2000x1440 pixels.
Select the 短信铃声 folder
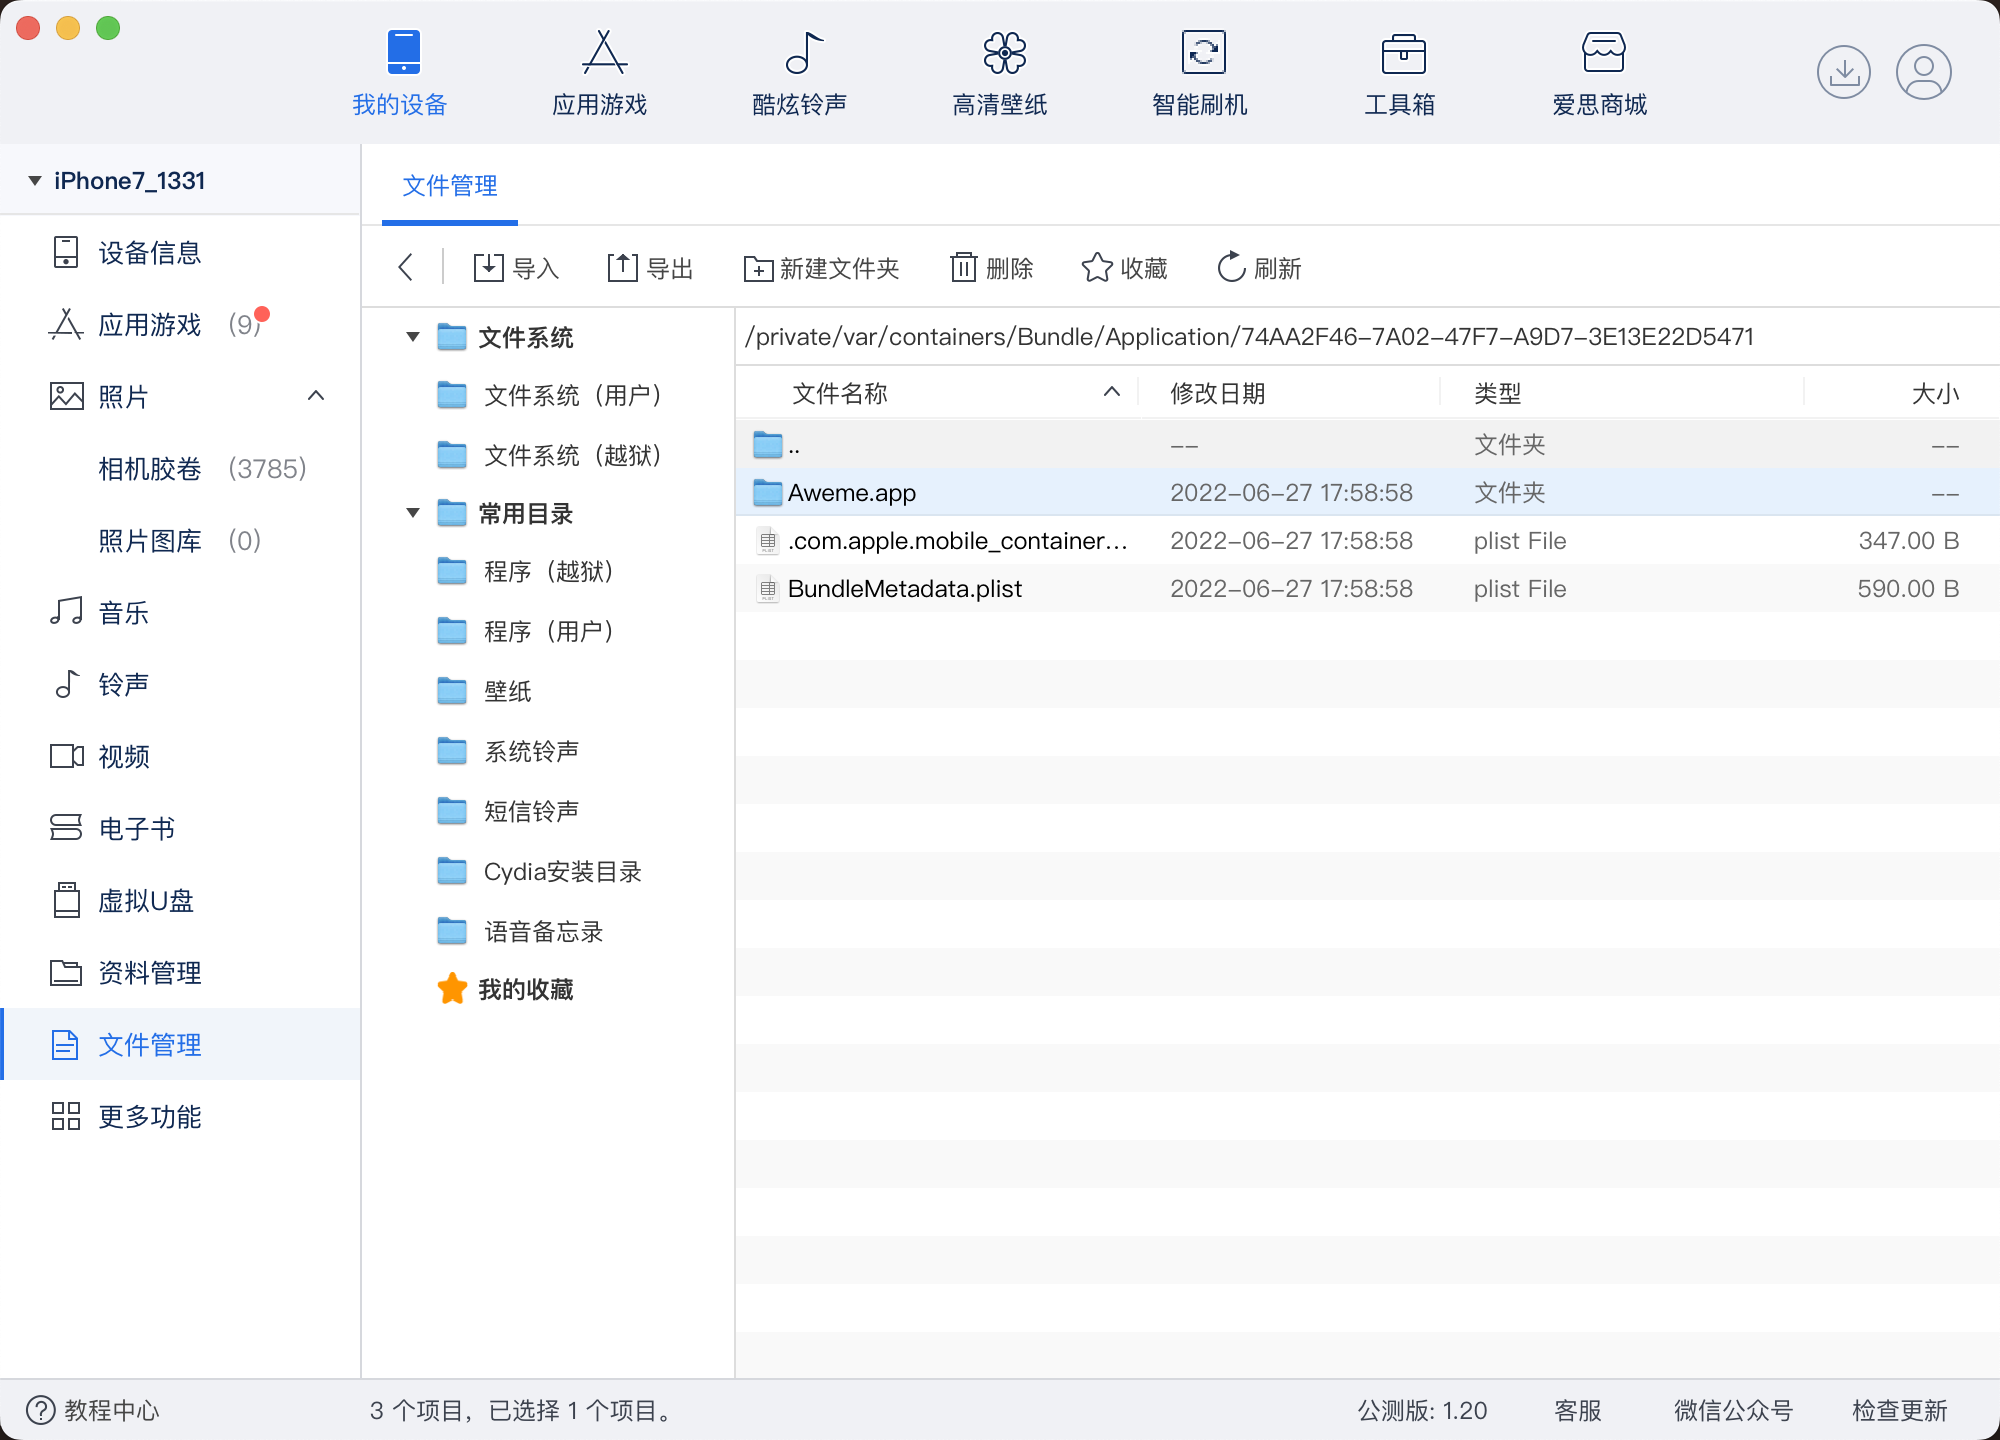click(508, 811)
